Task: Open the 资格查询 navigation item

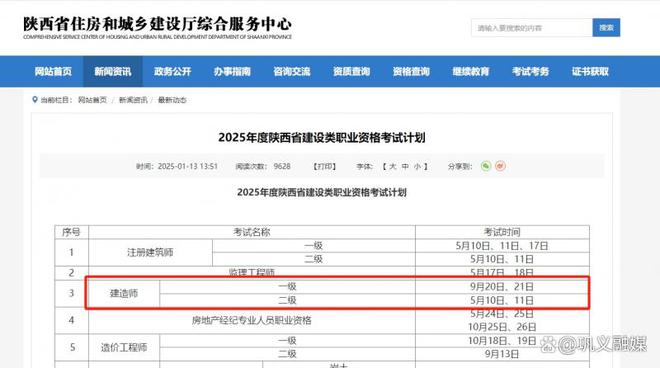Action: pos(411,72)
